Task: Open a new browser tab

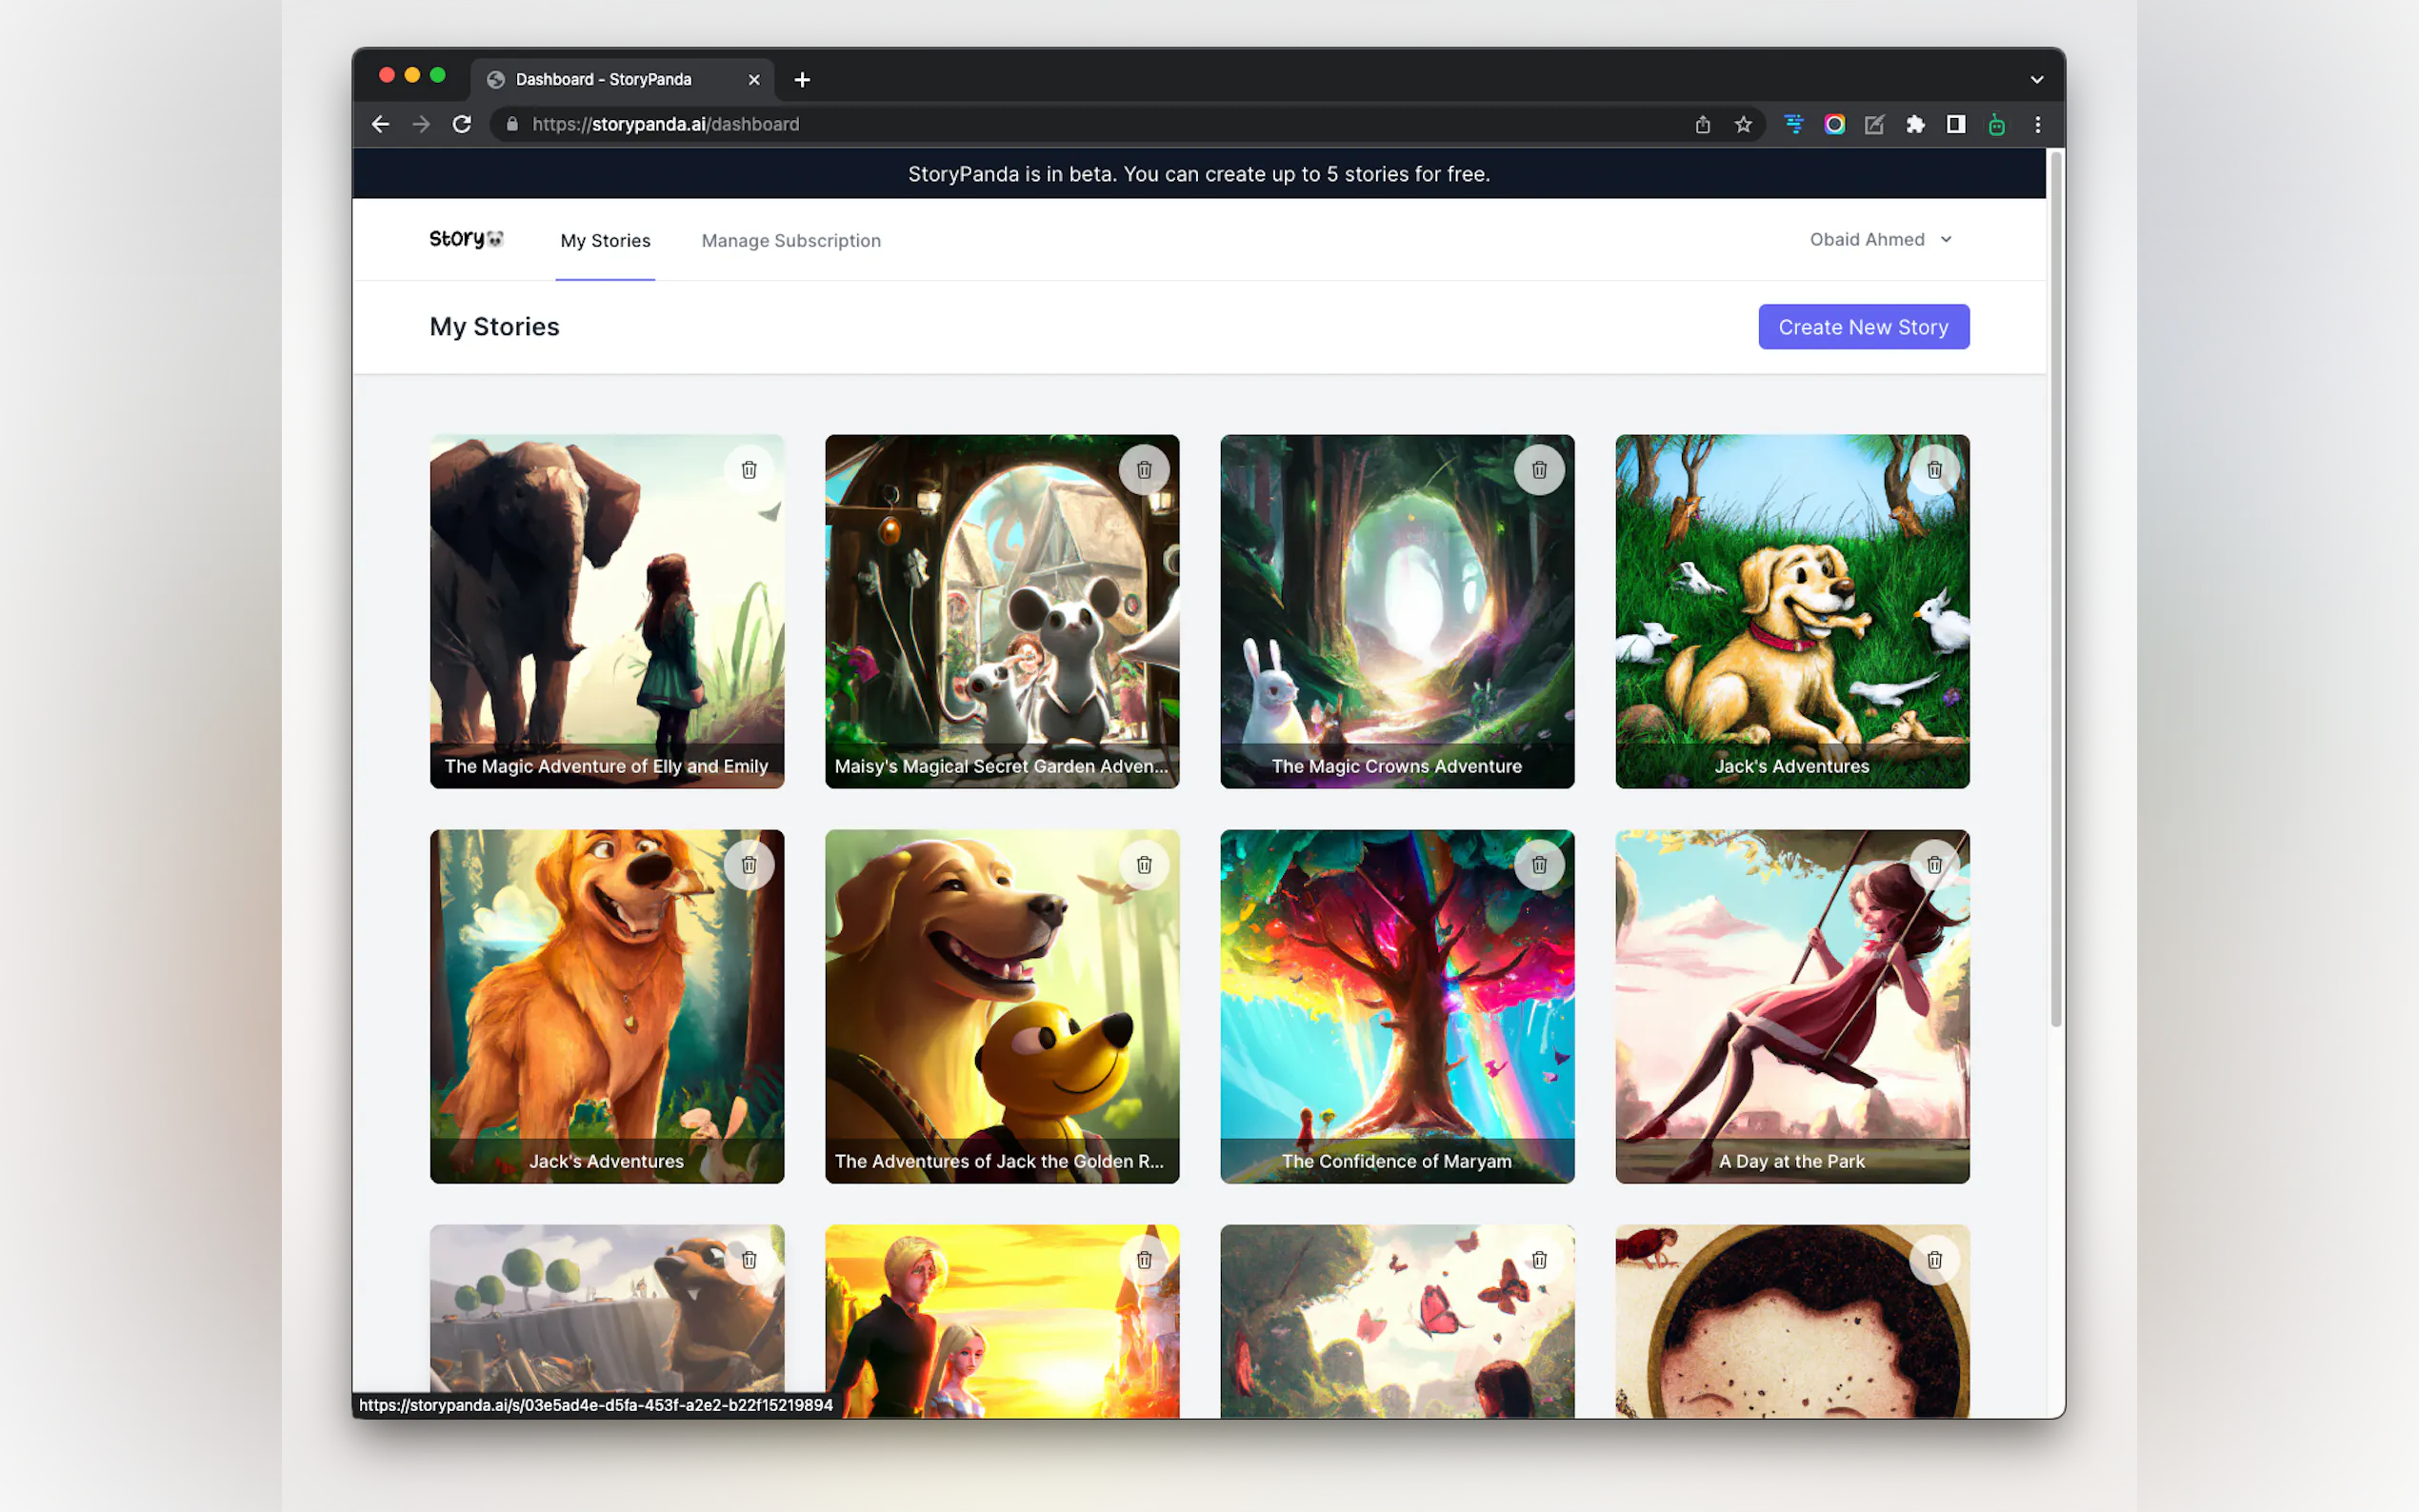Action: pyautogui.click(x=802, y=80)
